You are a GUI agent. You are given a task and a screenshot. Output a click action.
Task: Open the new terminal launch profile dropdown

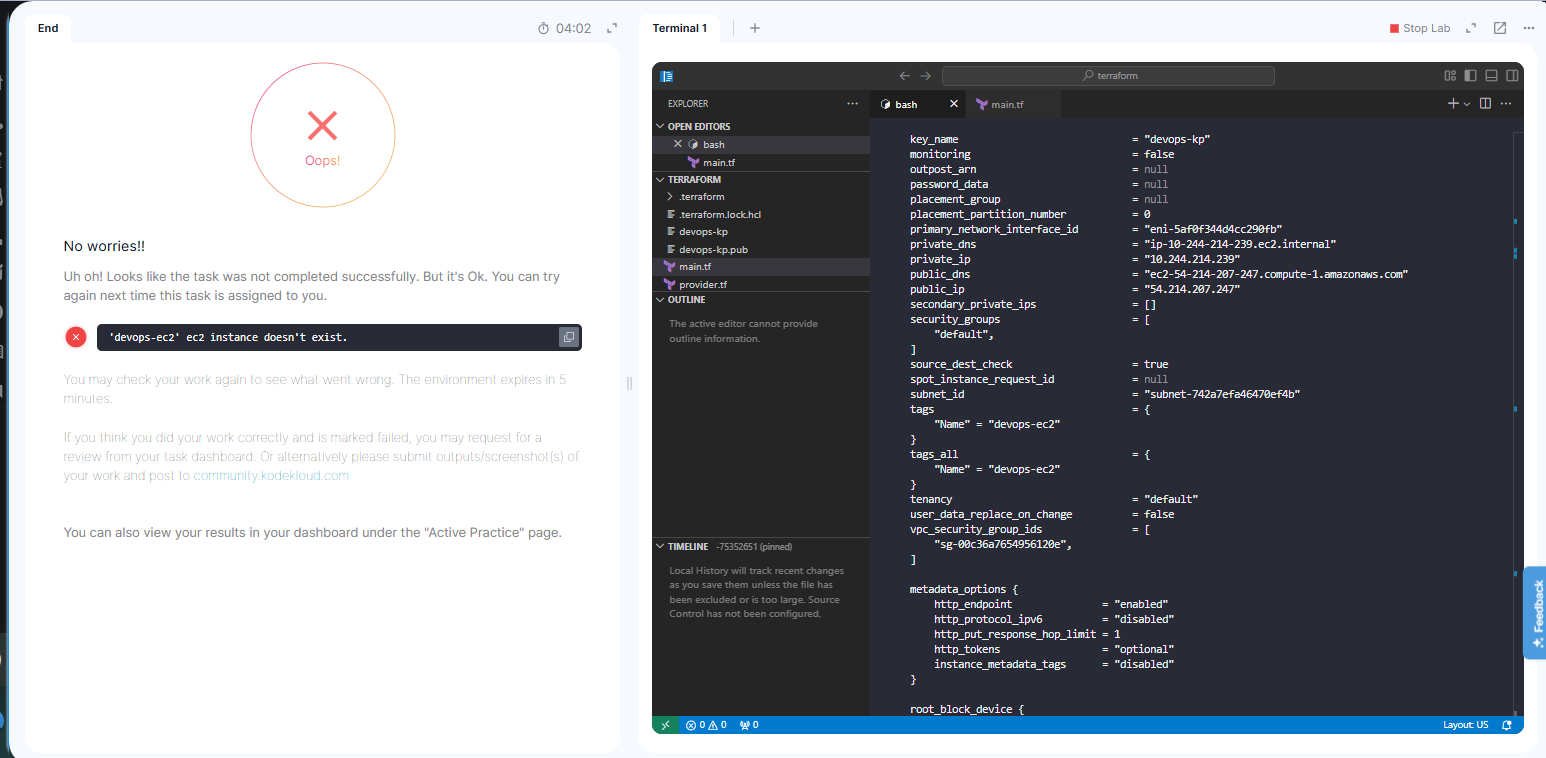click(1467, 104)
